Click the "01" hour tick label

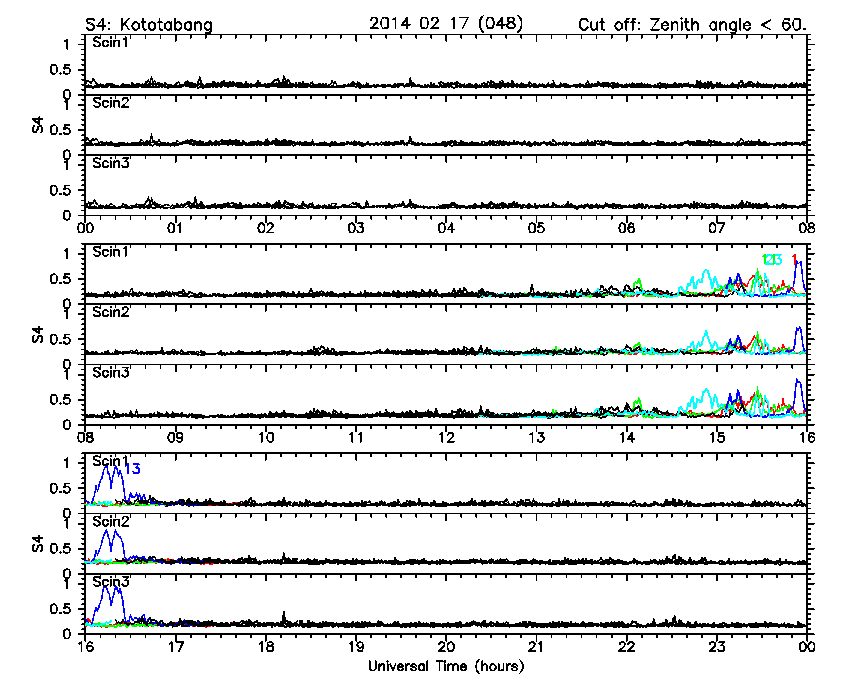[x=175, y=228]
